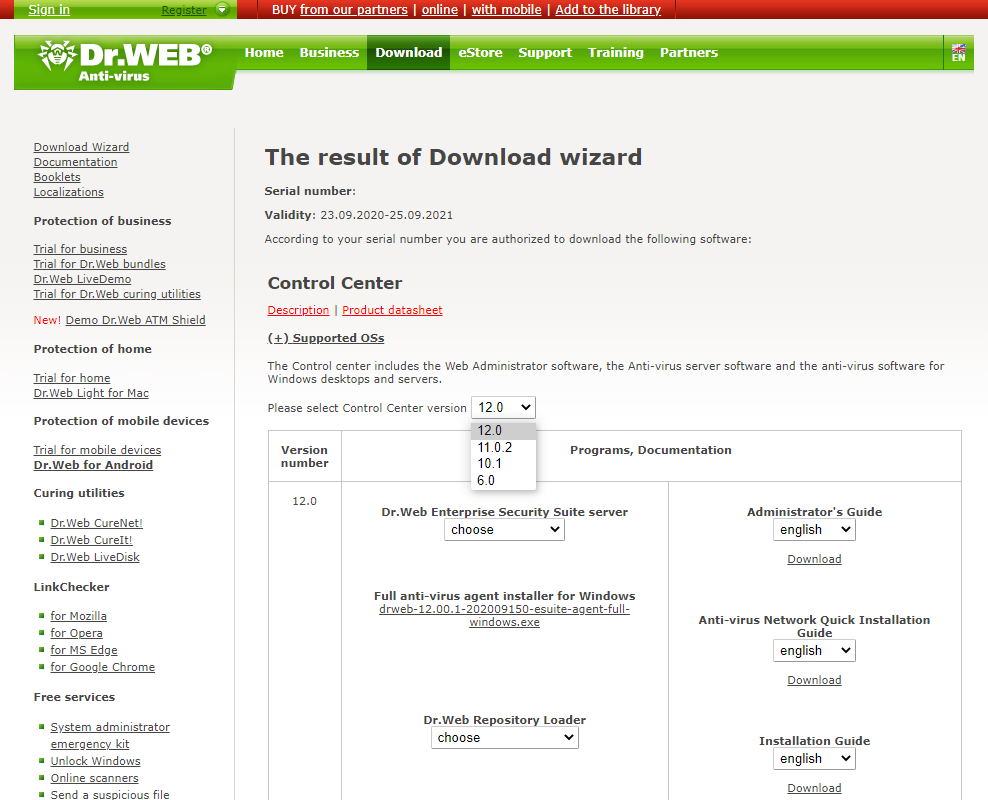Choose version 11.0.2 from the list

[x=503, y=447]
